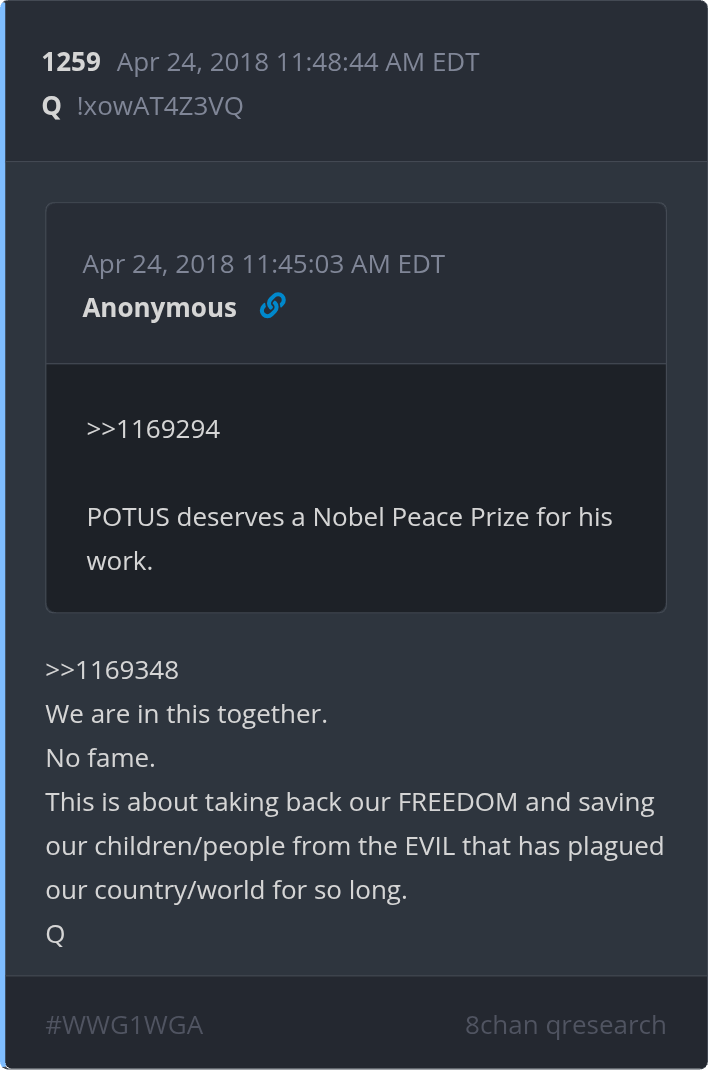Click the "our country/world for so long." line

pyautogui.click(x=226, y=890)
